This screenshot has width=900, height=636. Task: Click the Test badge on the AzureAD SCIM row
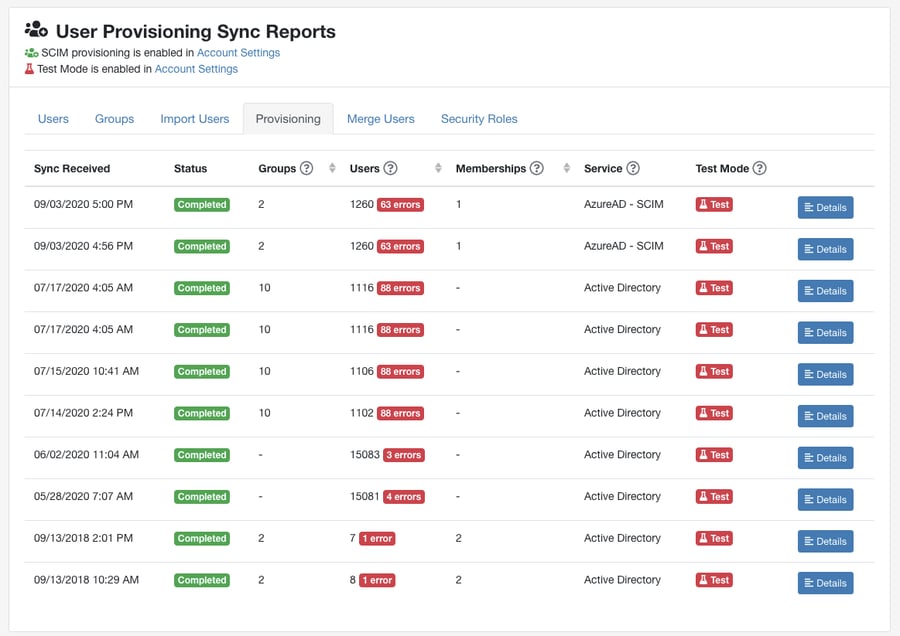(713, 204)
